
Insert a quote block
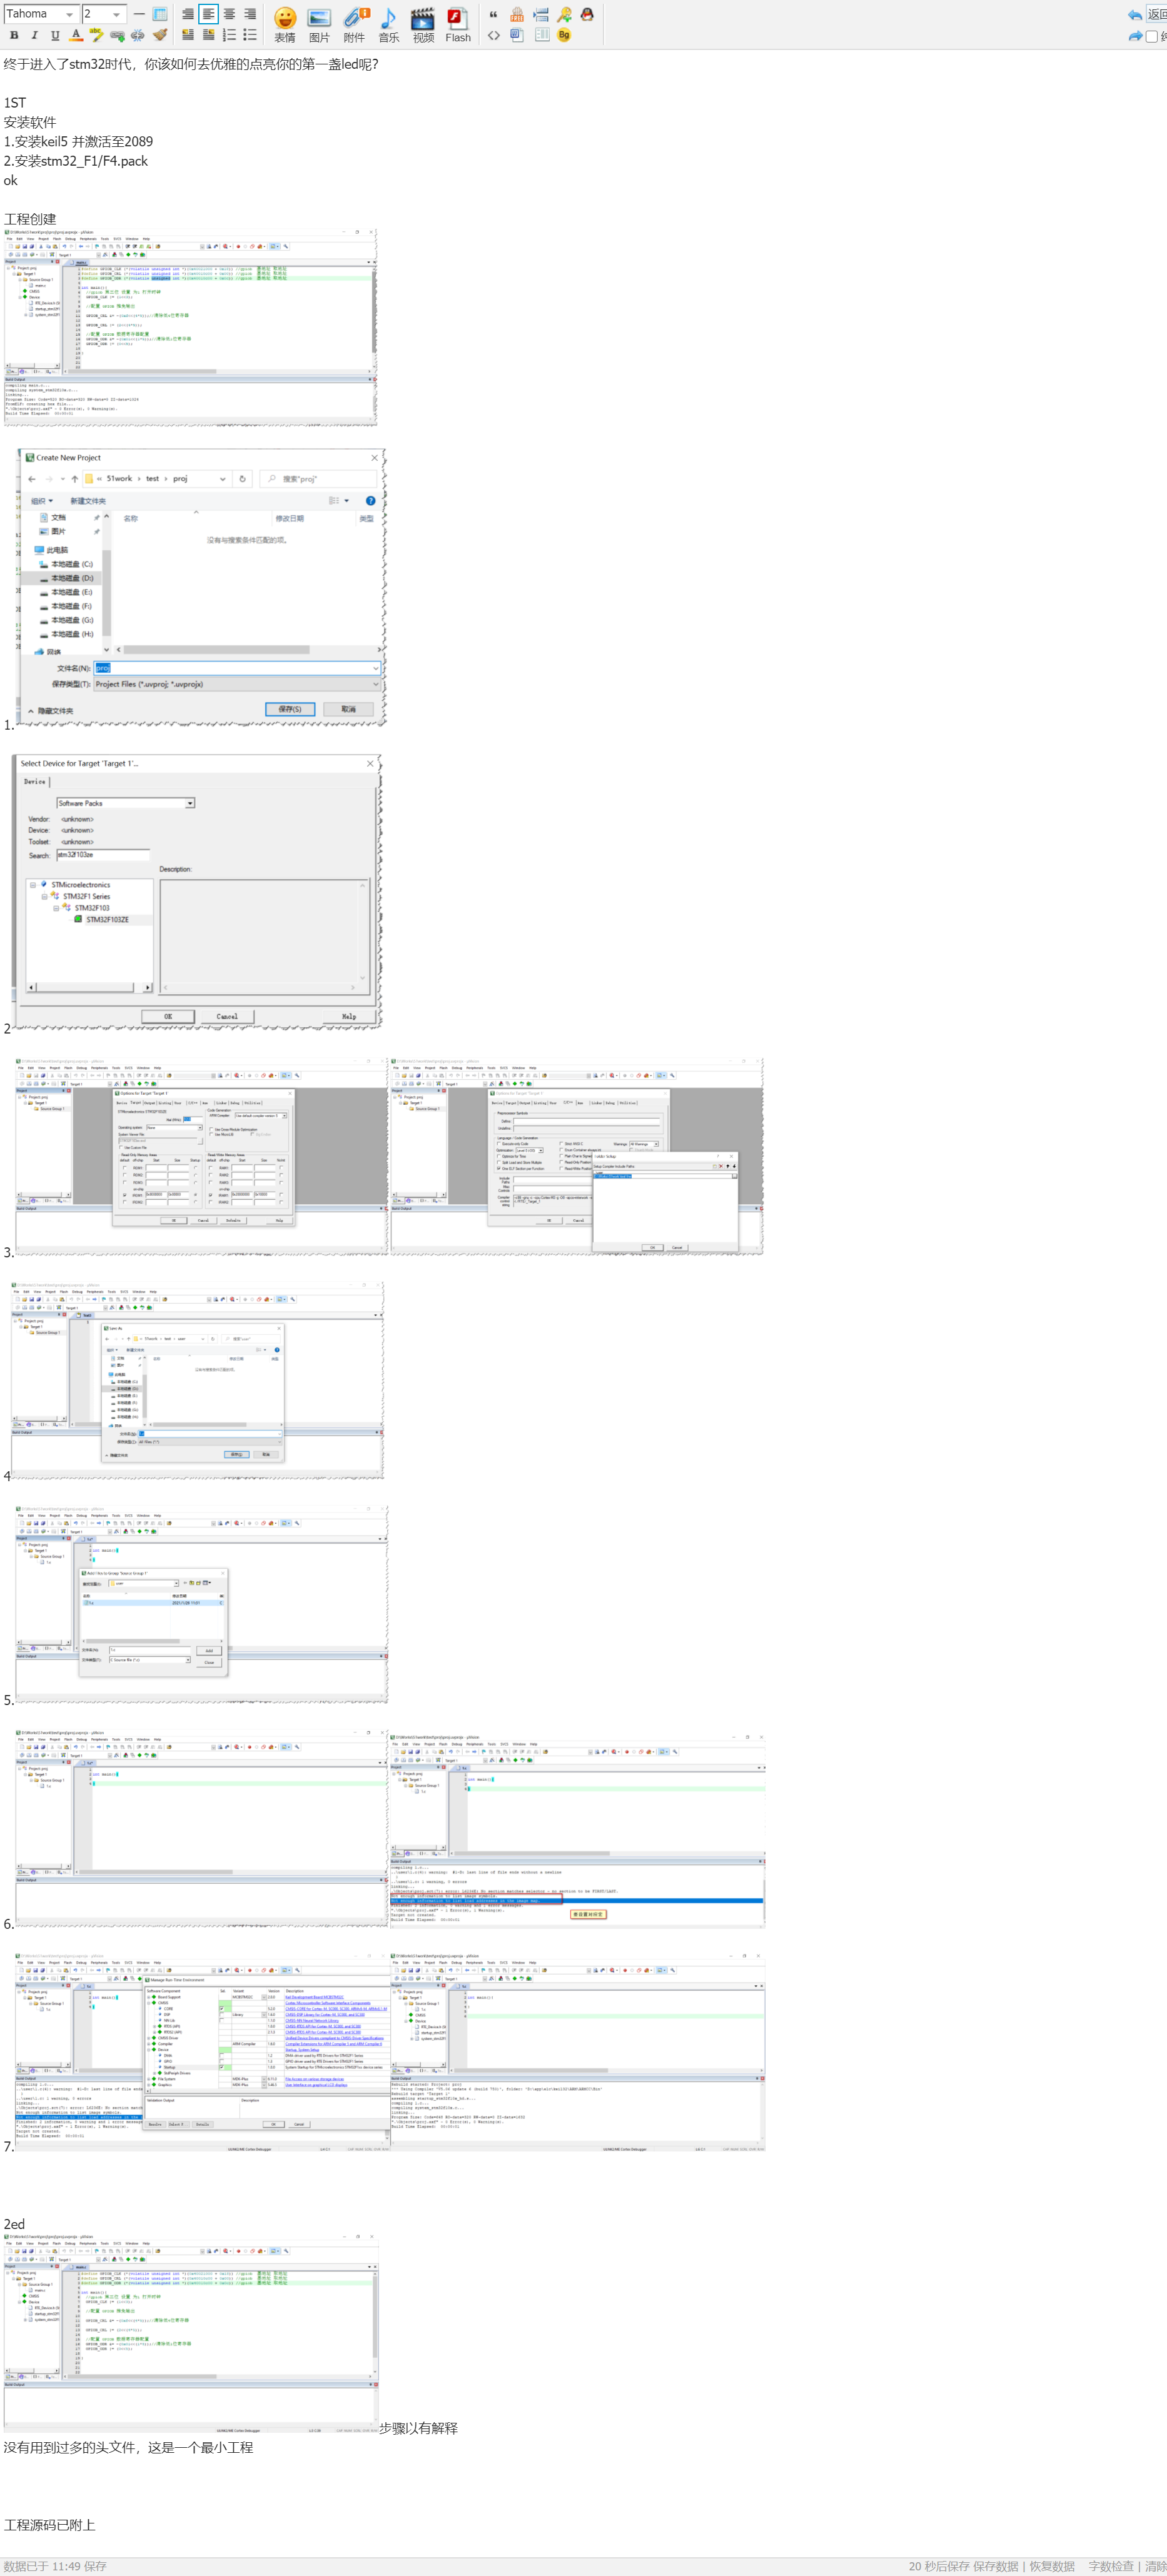click(x=493, y=14)
